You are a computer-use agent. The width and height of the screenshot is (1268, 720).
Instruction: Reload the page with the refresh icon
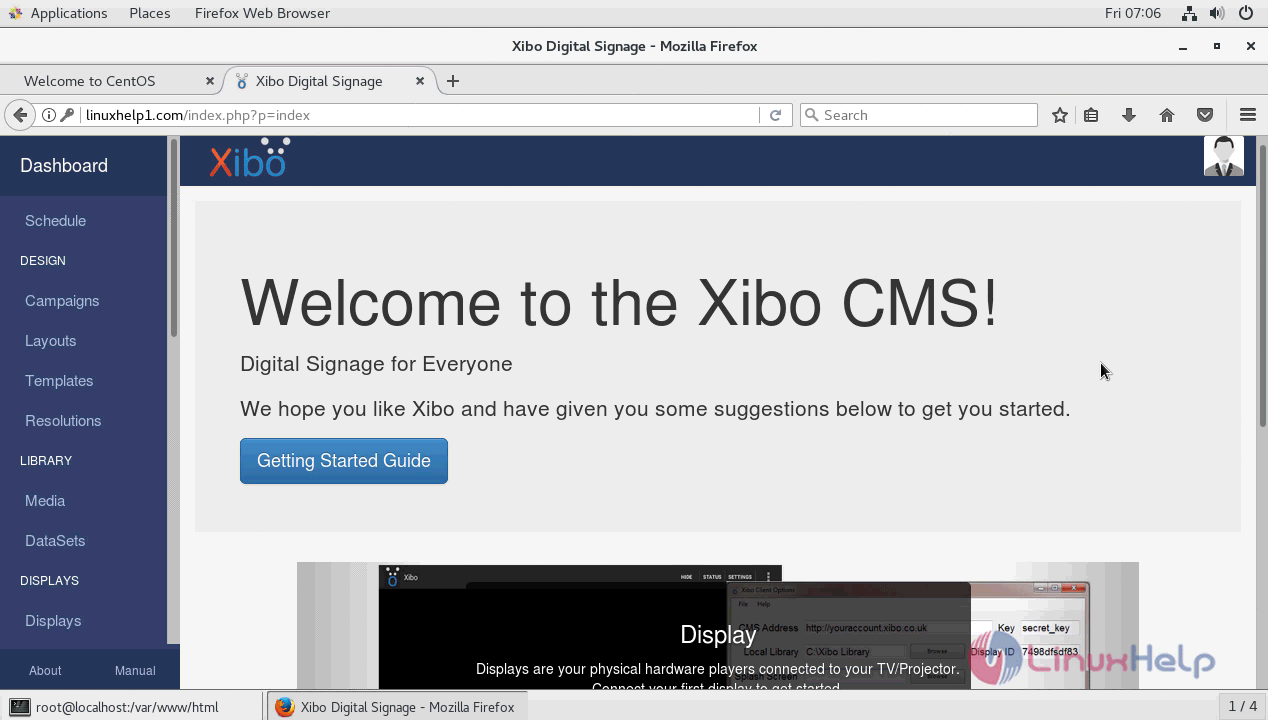click(775, 115)
